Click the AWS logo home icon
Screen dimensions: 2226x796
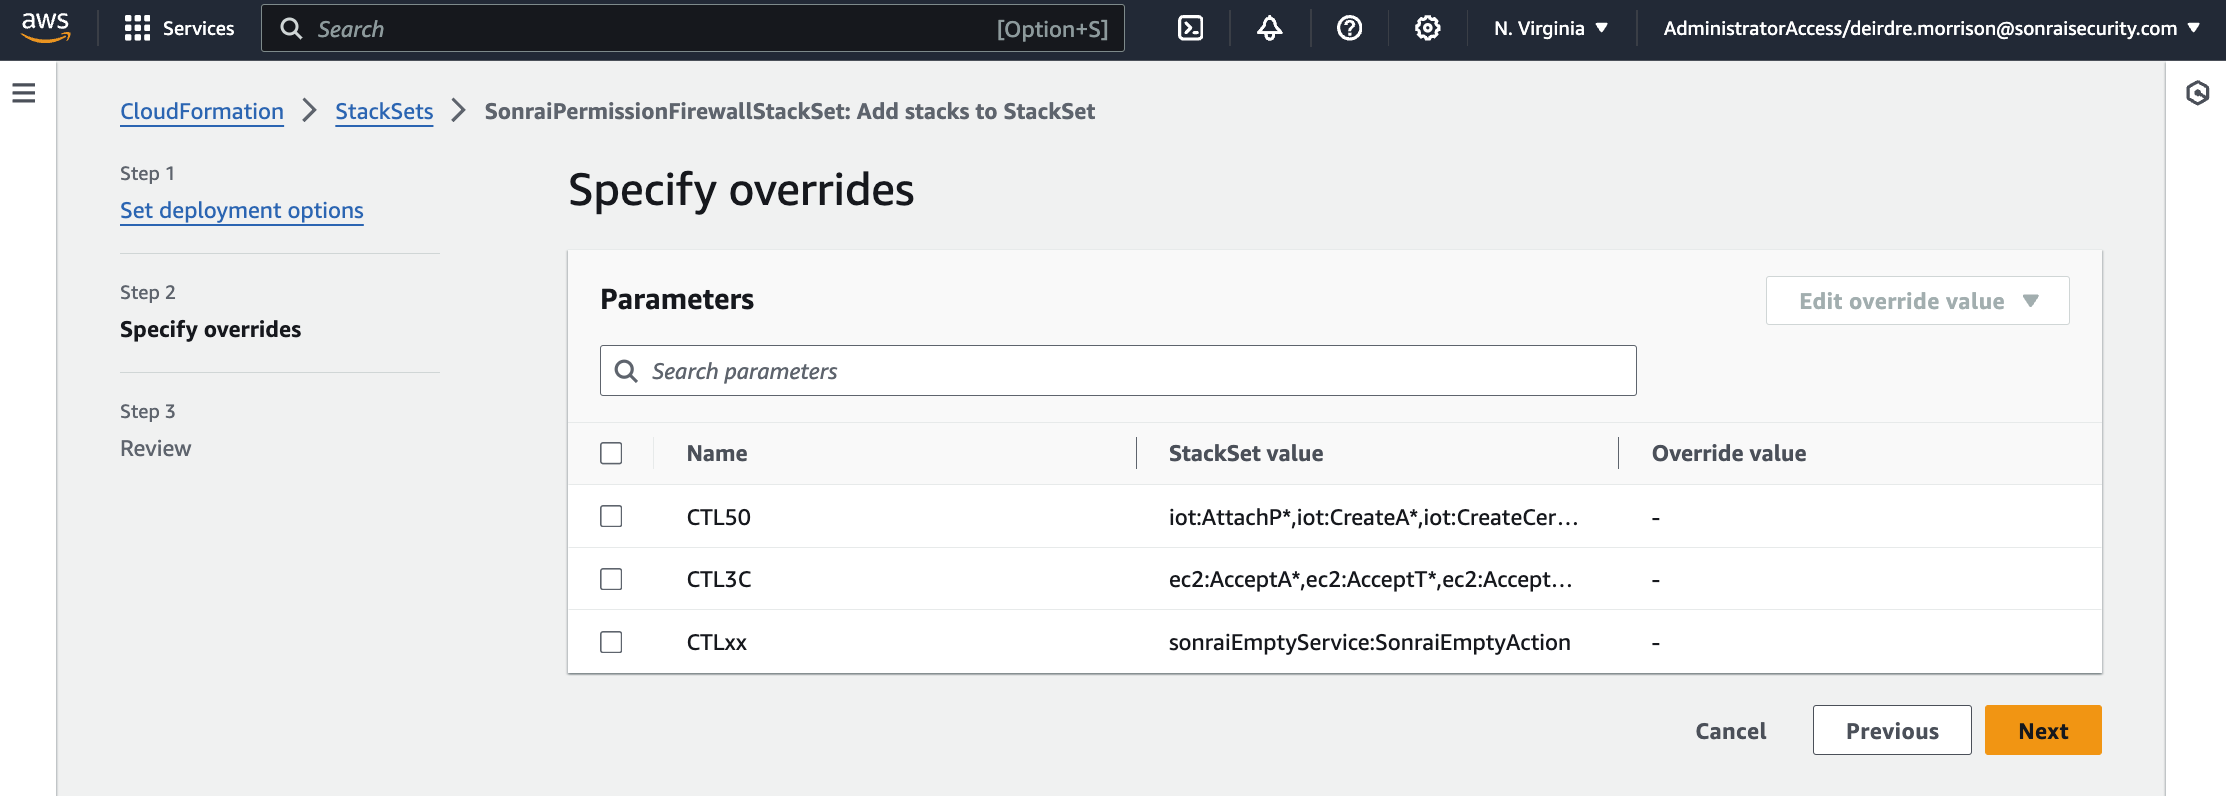46,28
